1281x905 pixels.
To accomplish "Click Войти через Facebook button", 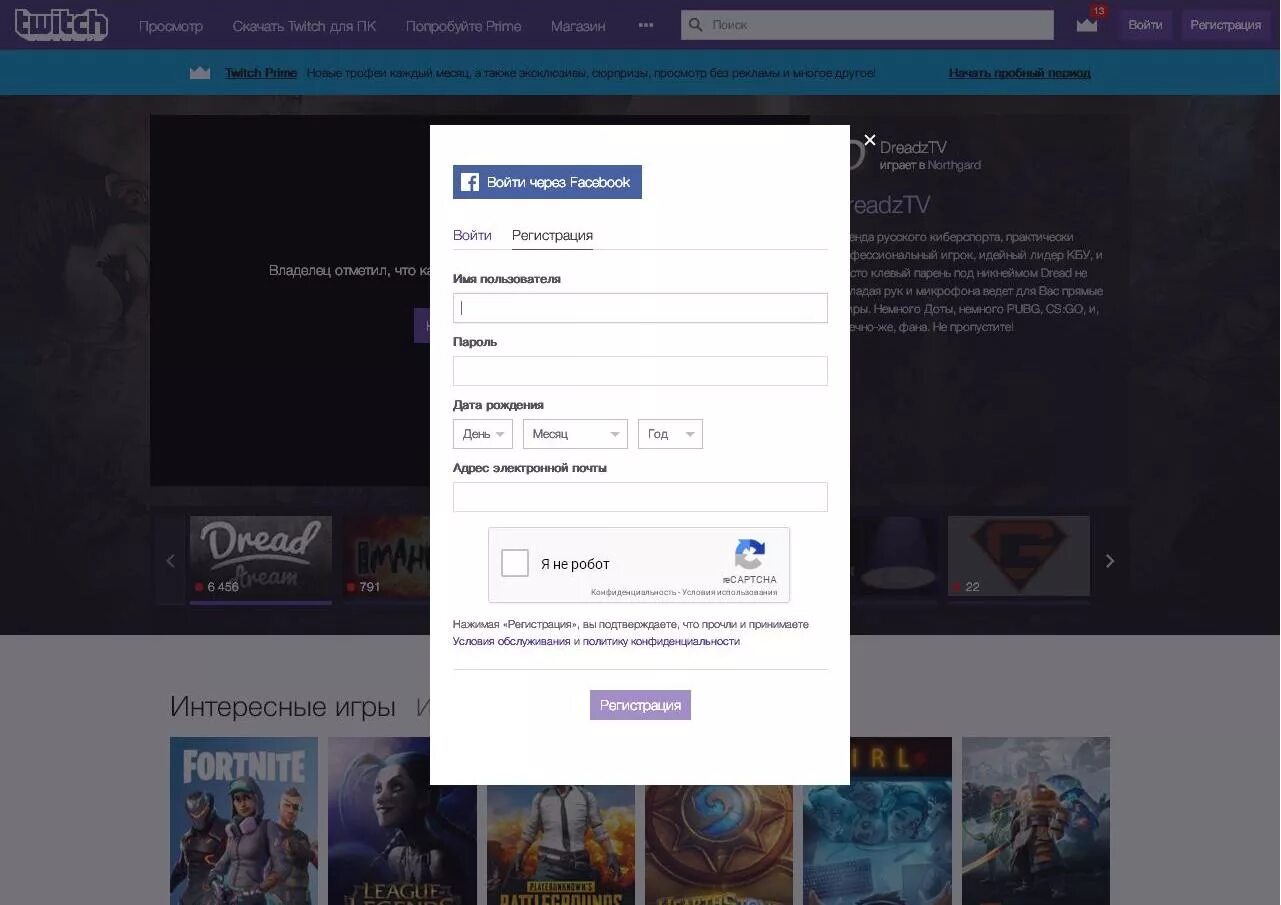I will coord(547,182).
